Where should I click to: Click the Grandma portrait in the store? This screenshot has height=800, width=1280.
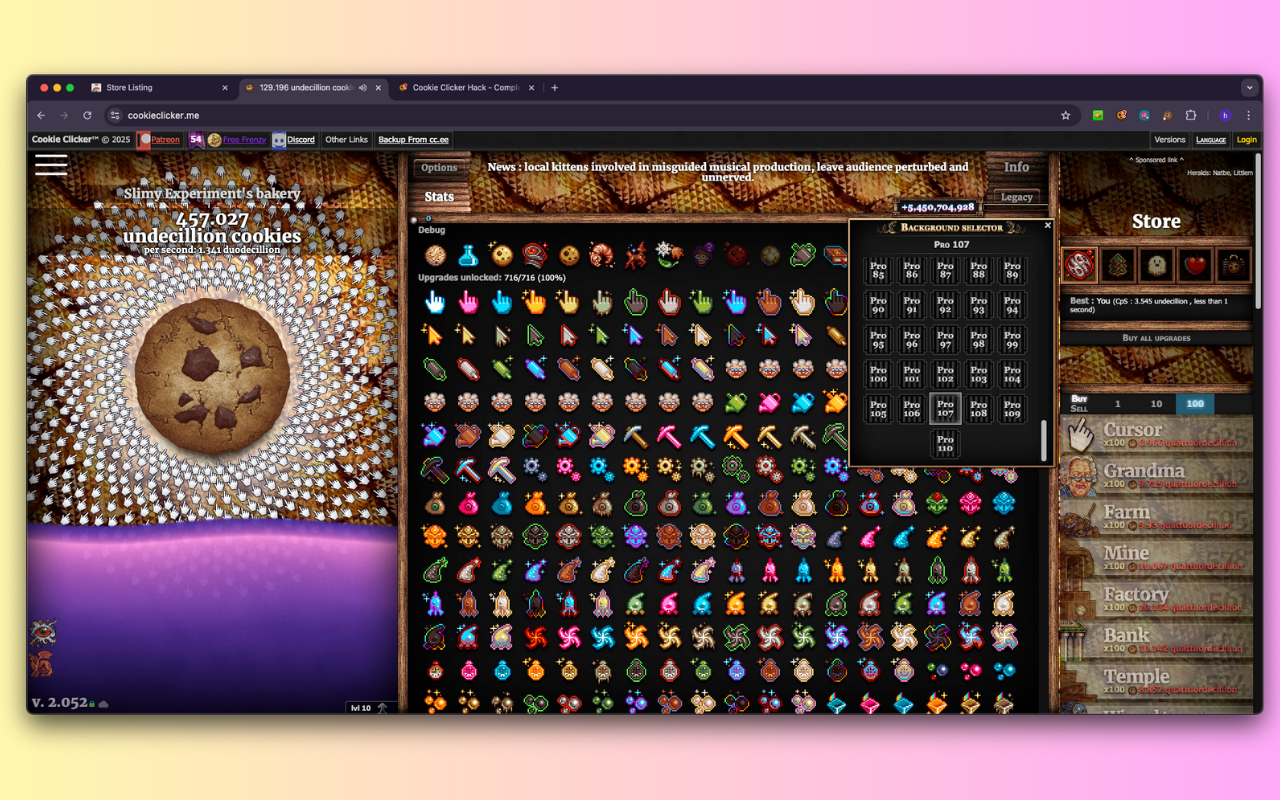[x=1078, y=476]
